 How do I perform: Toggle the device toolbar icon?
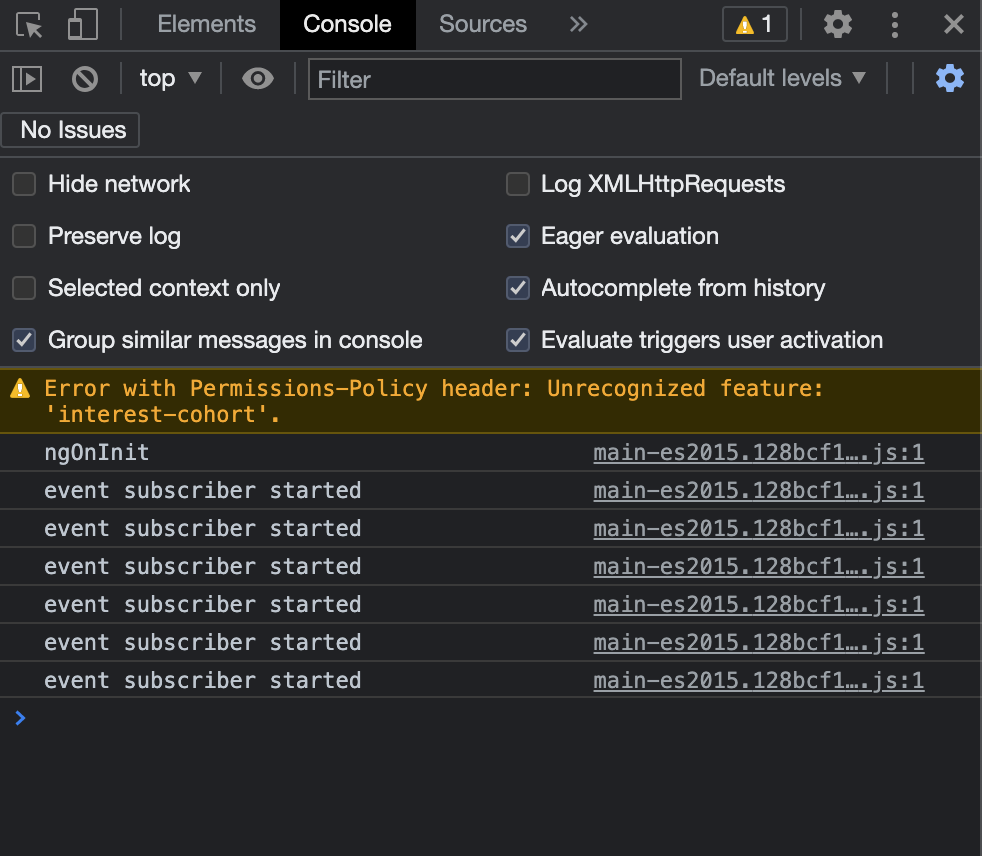pyautogui.click(x=83, y=25)
